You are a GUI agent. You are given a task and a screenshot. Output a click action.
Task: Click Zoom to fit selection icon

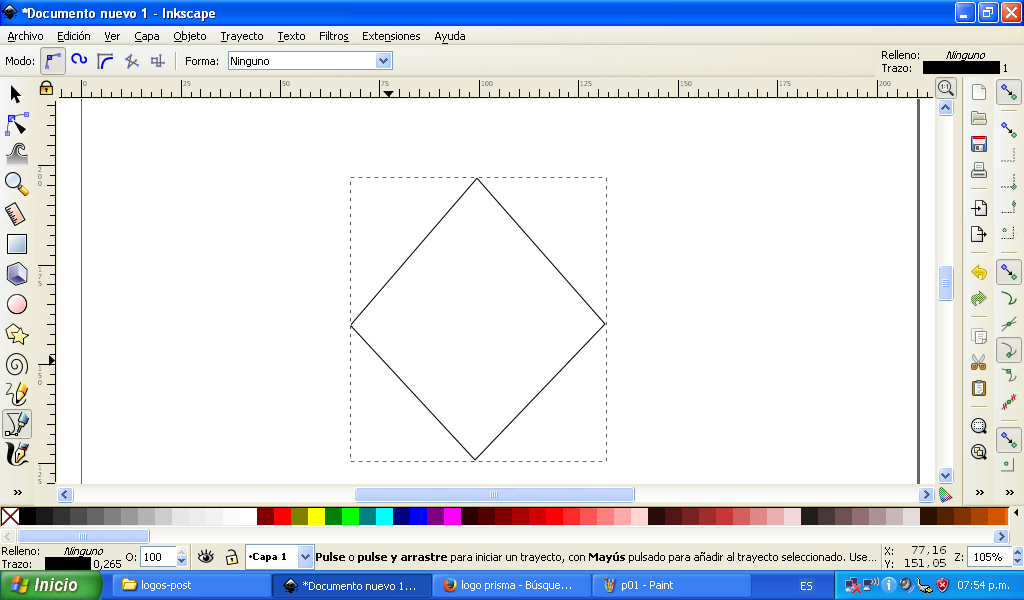tap(978, 426)
